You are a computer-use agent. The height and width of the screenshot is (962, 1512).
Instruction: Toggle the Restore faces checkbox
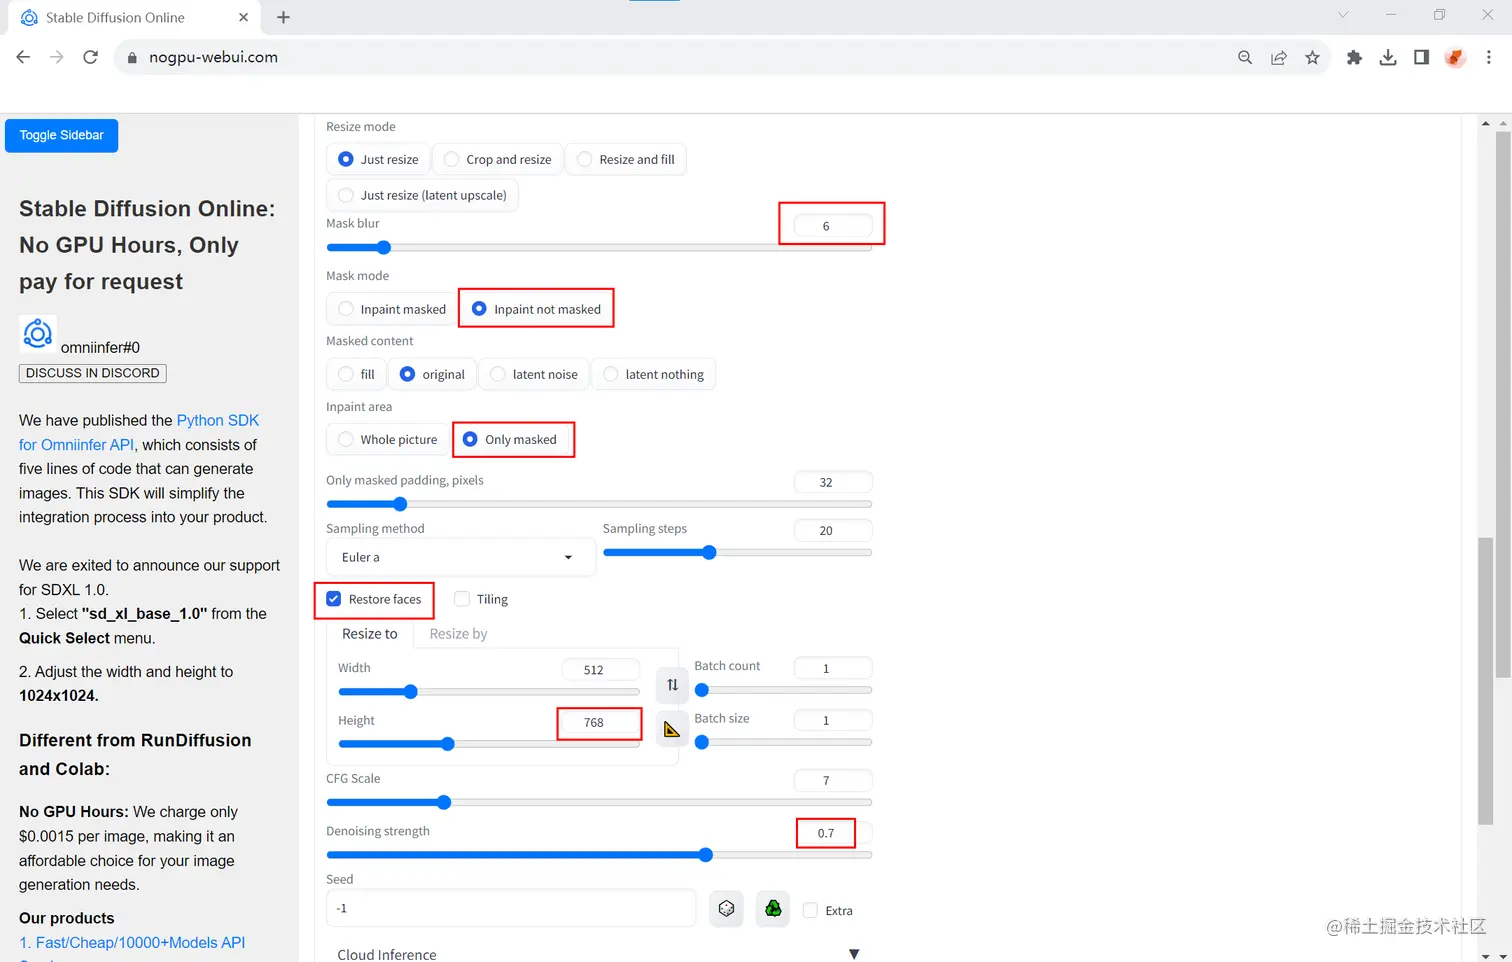tap(334, 599)
